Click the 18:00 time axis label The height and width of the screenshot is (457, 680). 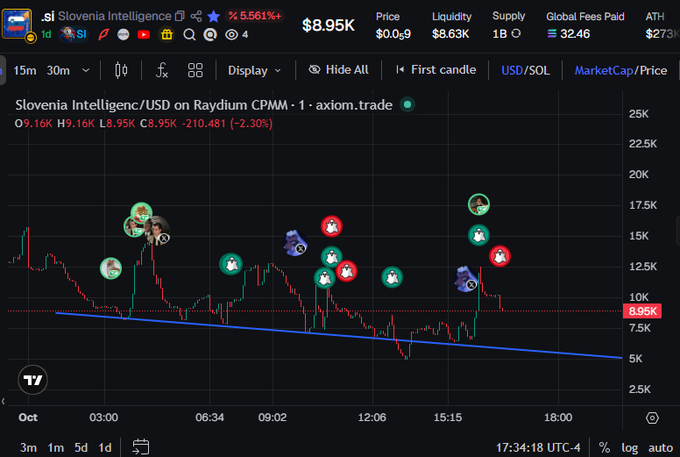[558, 418]
